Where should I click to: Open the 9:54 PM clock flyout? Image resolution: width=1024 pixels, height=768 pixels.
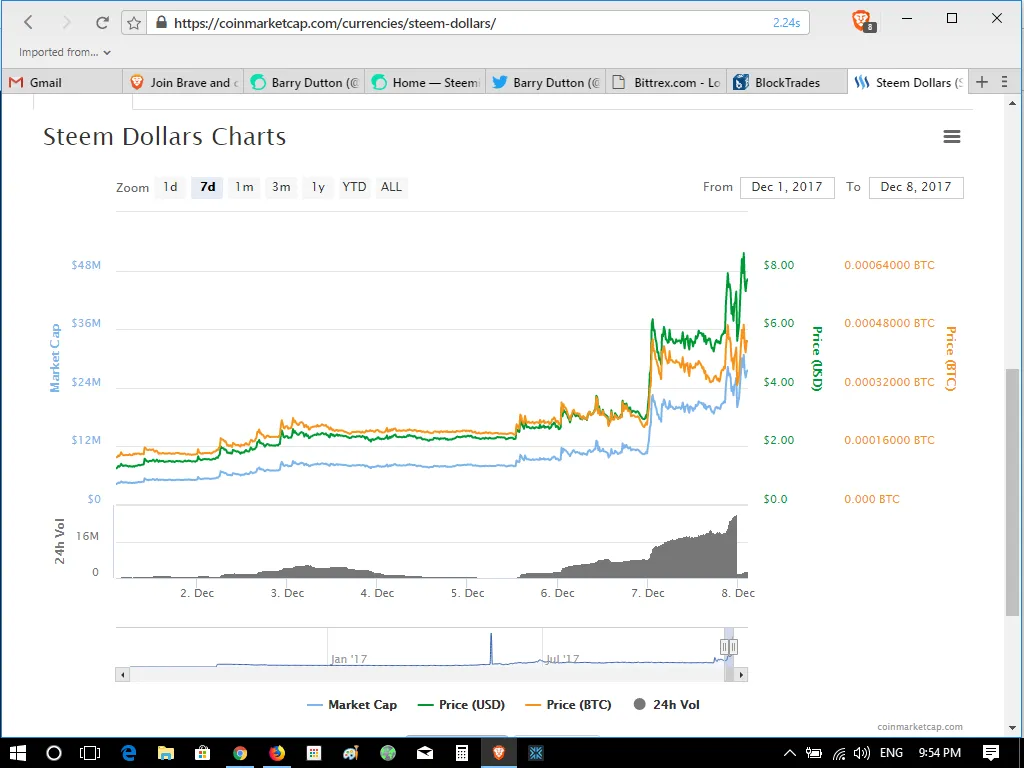[x=940, y=753]
